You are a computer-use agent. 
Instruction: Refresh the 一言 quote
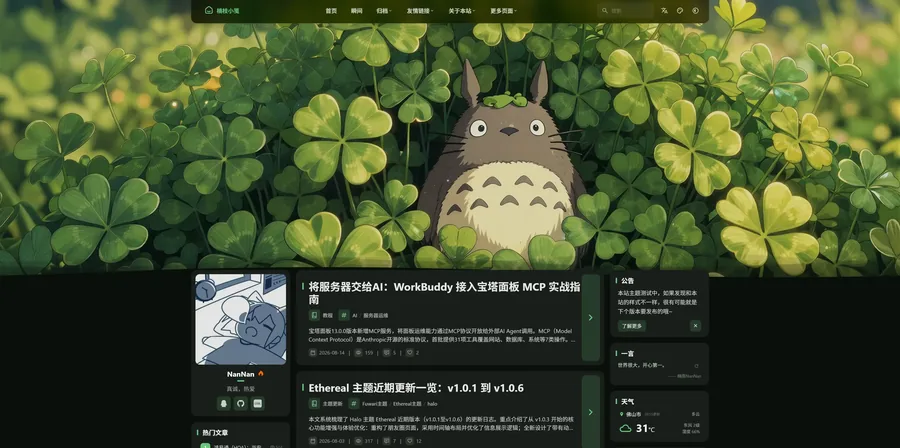[696, 365]
